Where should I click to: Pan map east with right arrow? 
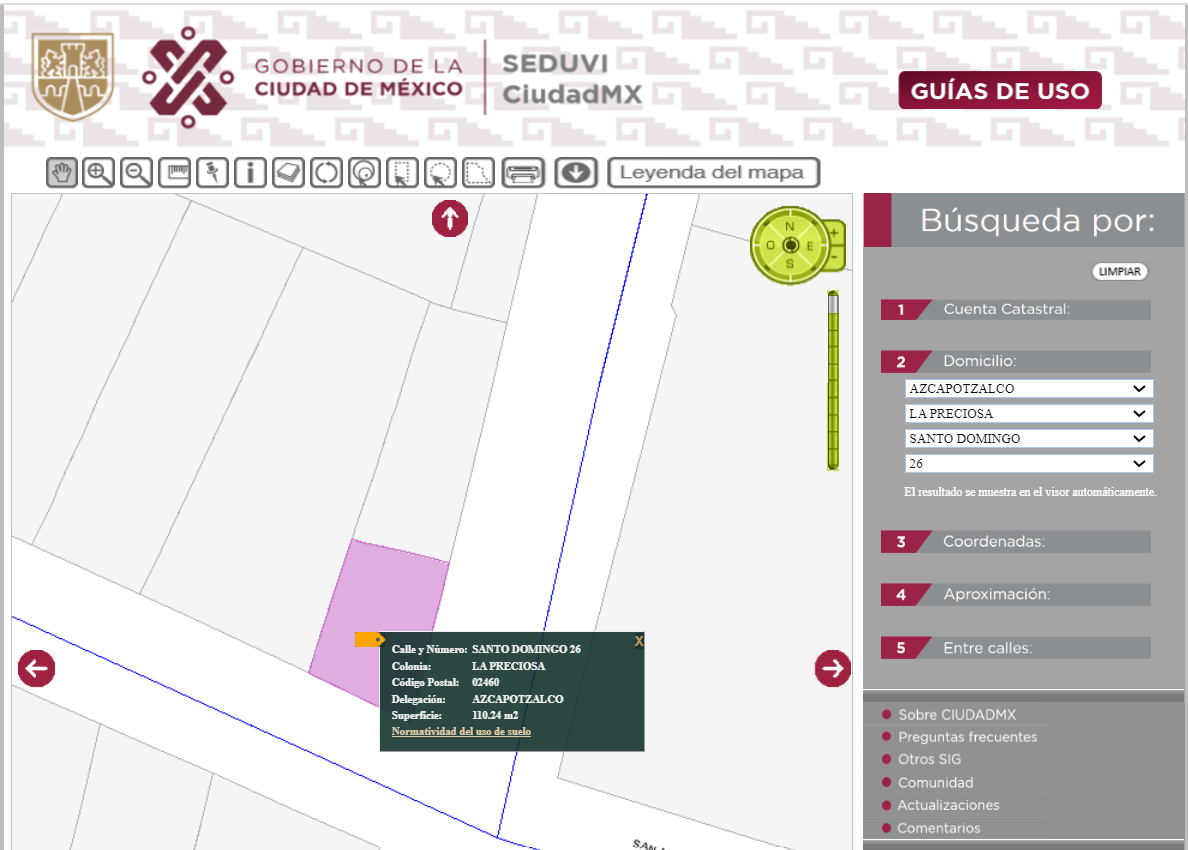(x=833, y=668)
